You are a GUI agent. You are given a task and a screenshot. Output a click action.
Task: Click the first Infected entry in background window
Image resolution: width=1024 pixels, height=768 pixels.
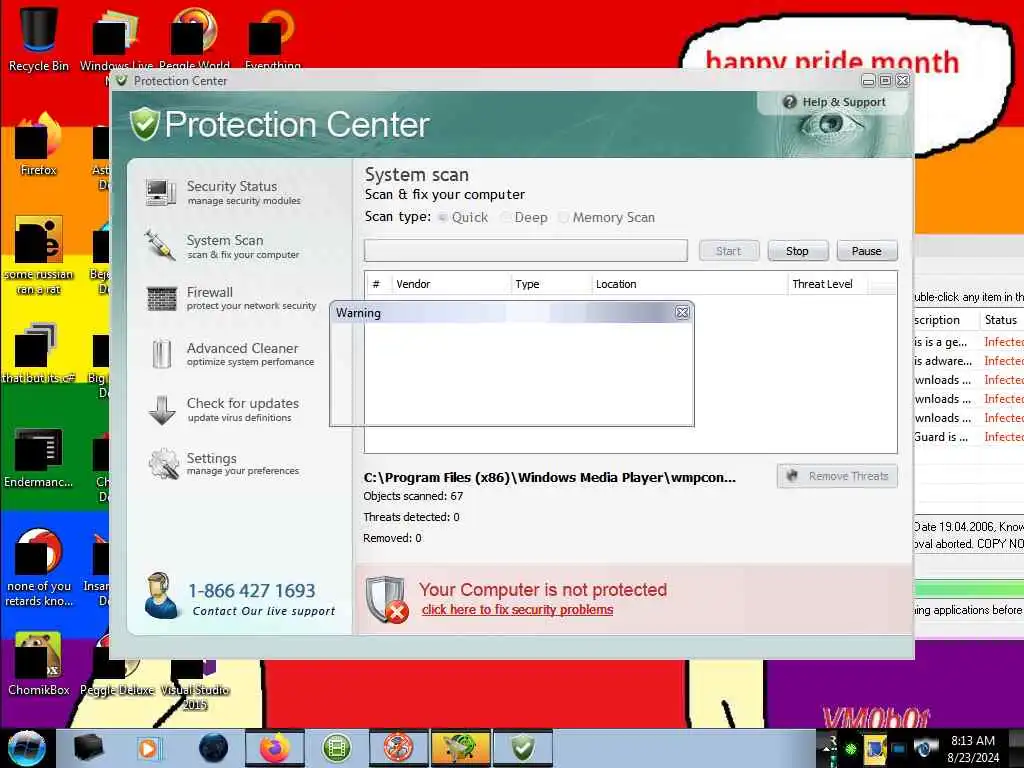[1004, 342]
